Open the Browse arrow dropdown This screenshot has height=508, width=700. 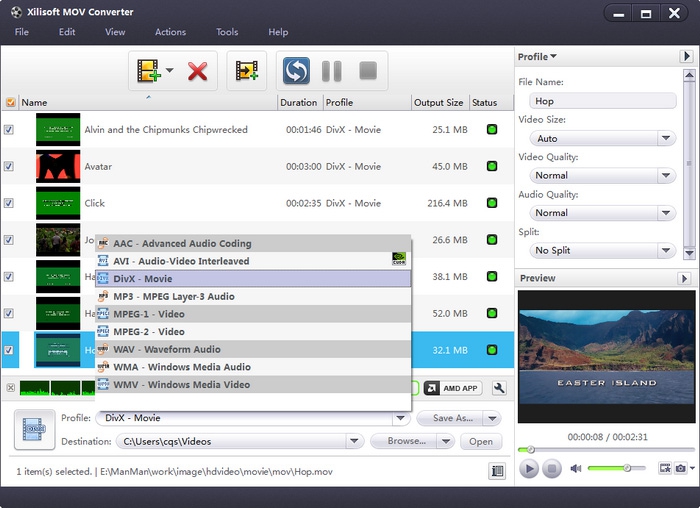click(x=446, y=441)
